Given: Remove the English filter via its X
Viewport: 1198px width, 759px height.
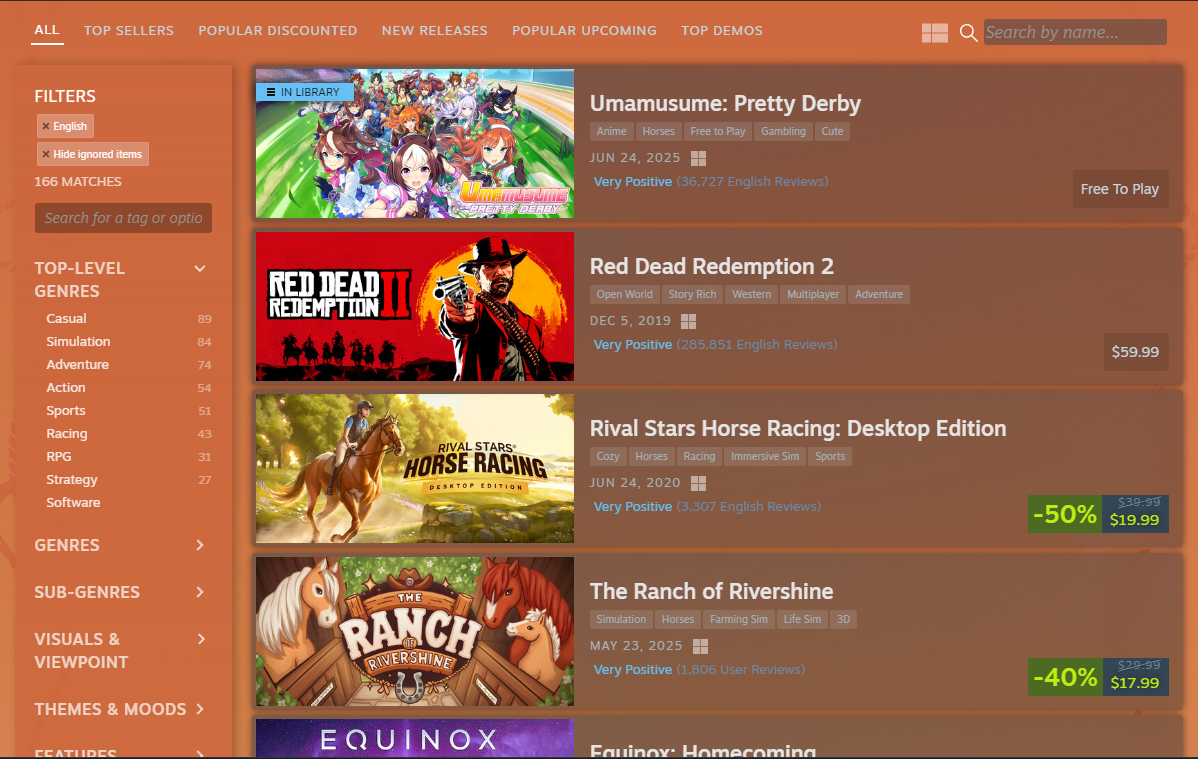Looking at the screenshot, I should point(46,126).
